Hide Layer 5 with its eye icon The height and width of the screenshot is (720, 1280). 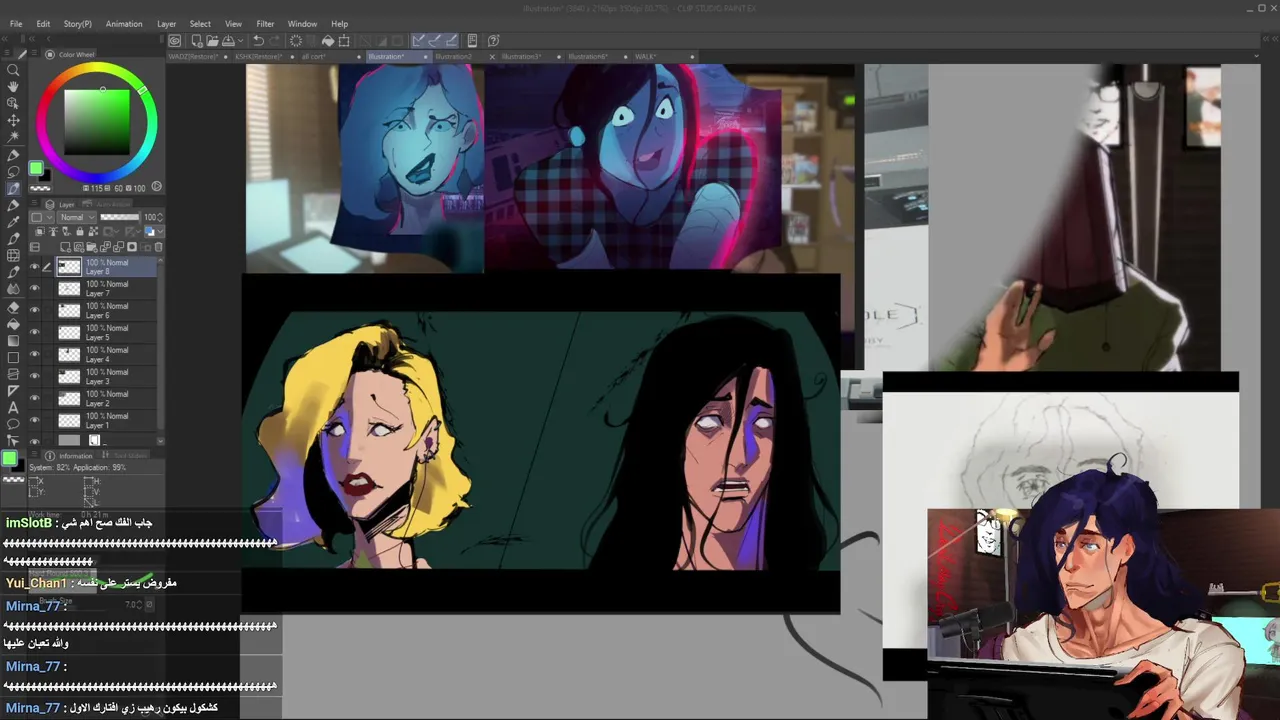pyautogui.click(x=34, y=332)
